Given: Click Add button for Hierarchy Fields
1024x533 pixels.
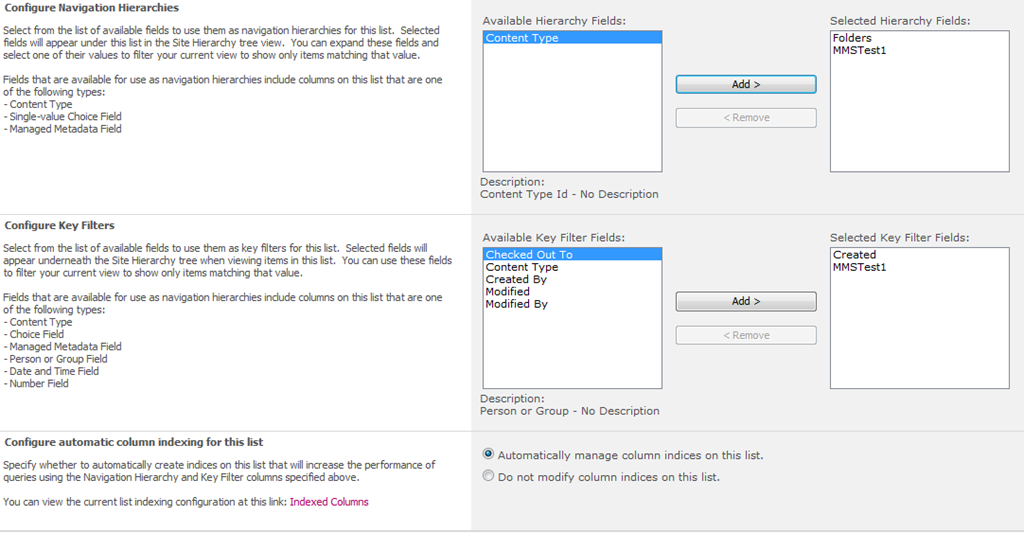Looking at the screenshot, I should pyautogui.click(x=746, y=84).
